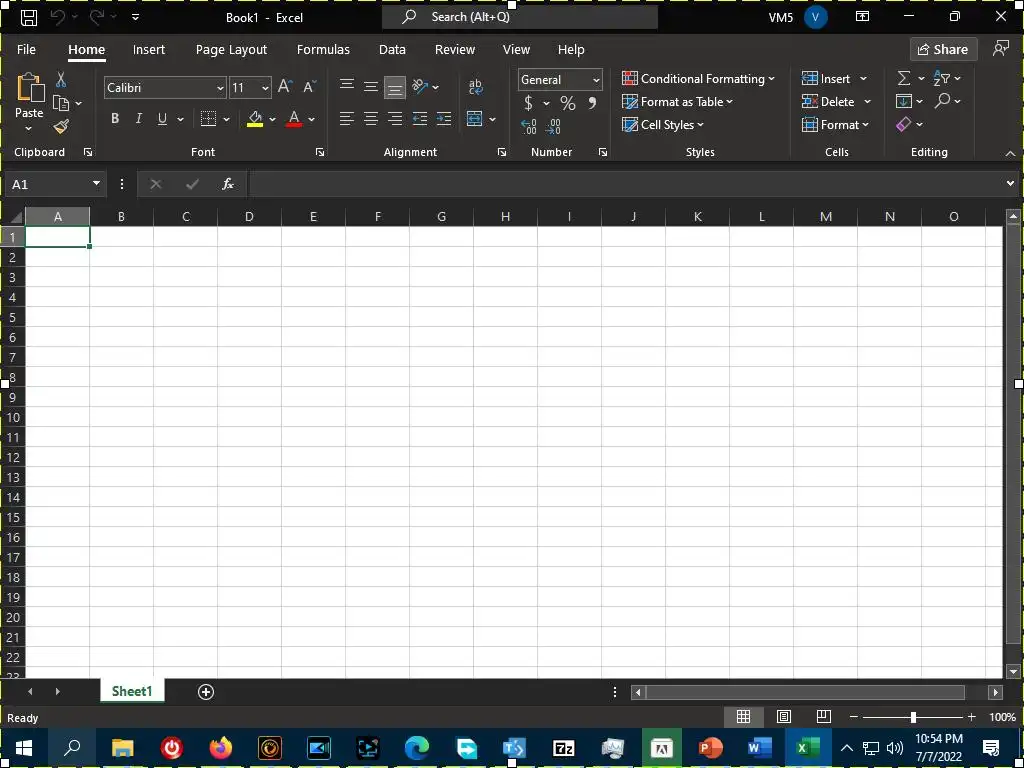Apply the yellow Fill Color
1024x768 pixels.
coord(255,119)
